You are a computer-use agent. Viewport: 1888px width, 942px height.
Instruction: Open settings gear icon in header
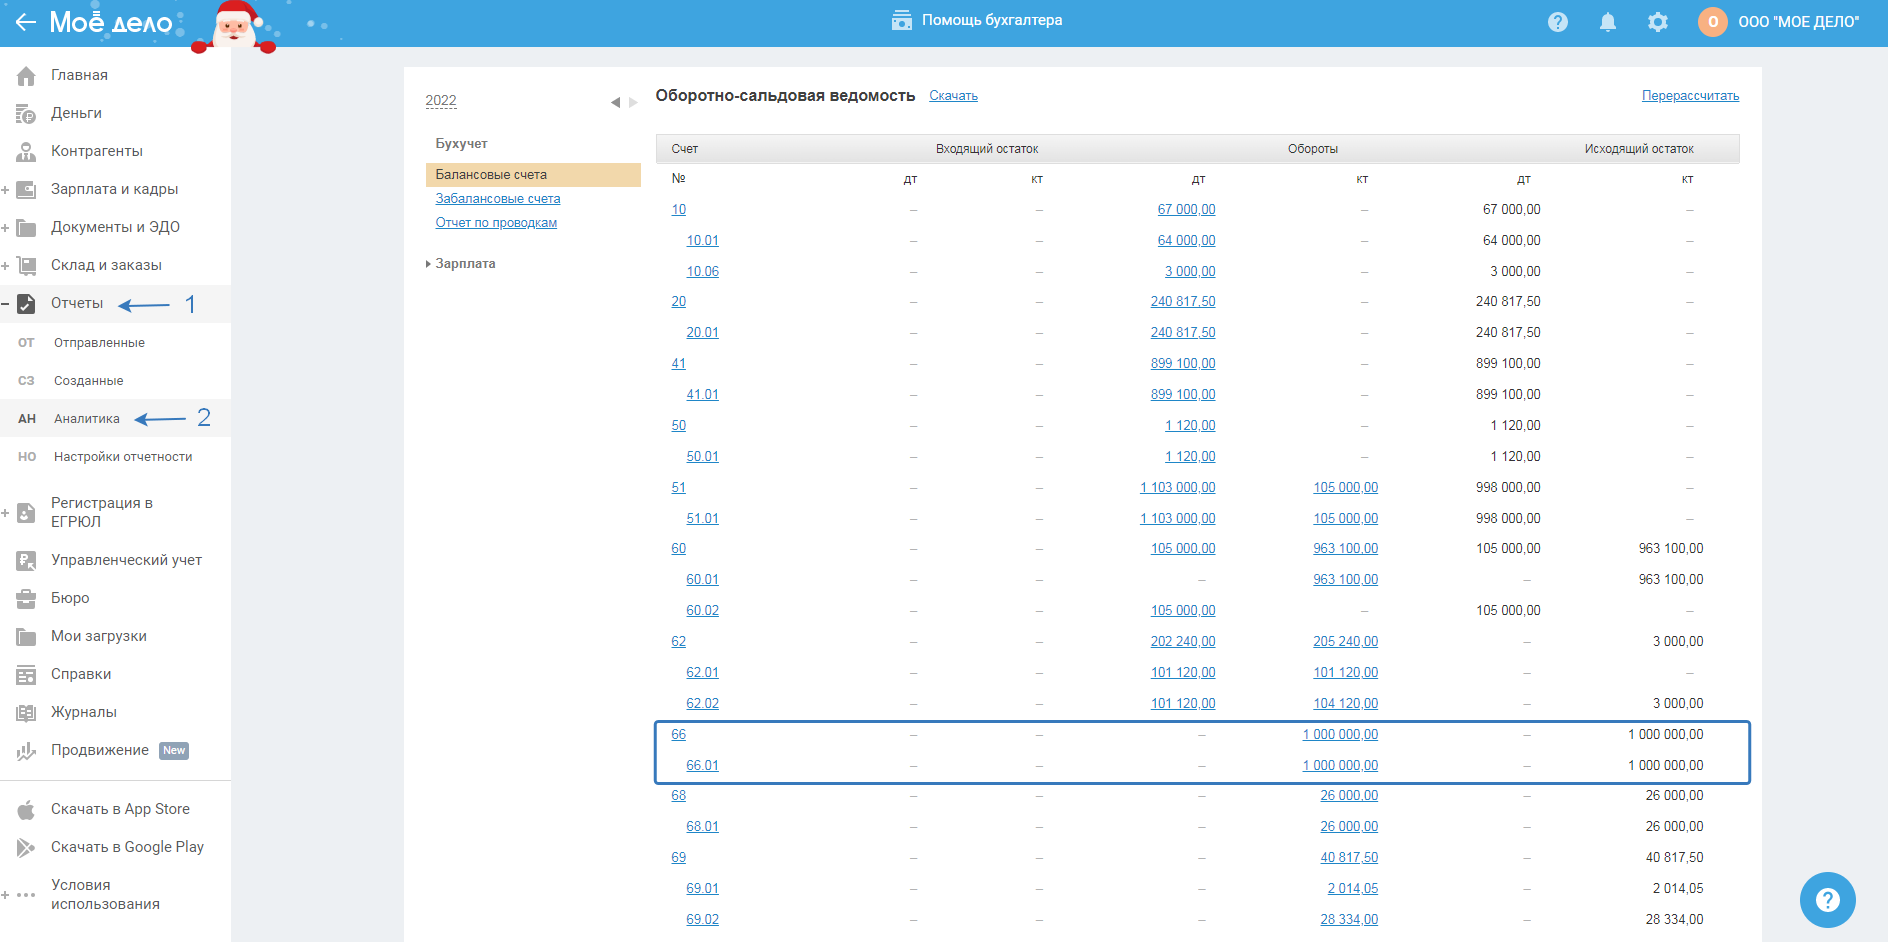(x=1657, y=22)
